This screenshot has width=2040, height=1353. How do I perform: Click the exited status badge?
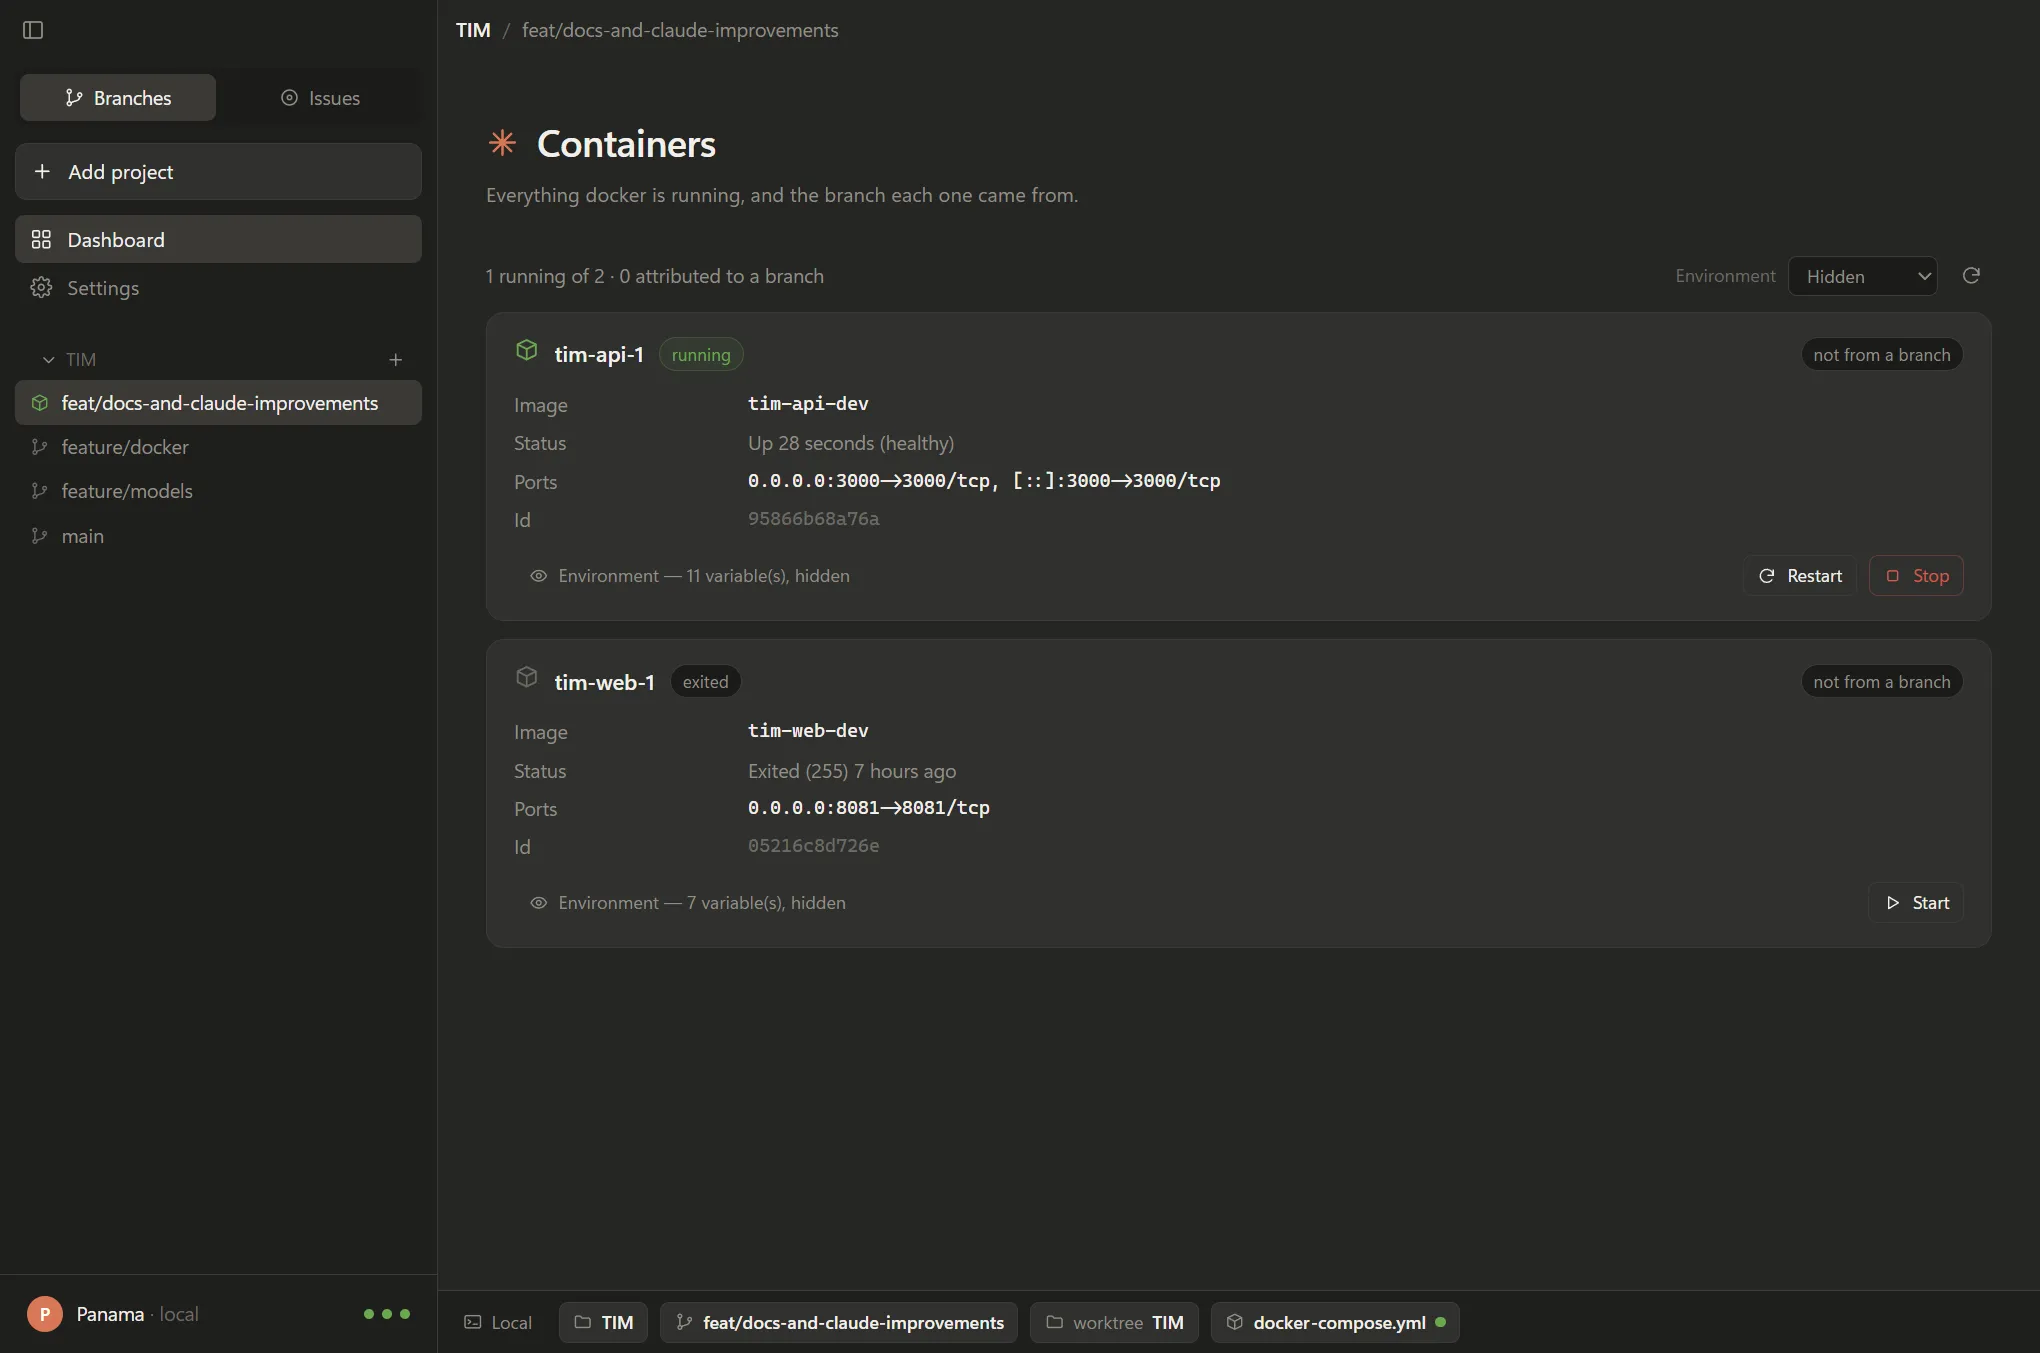click(705, 682)
